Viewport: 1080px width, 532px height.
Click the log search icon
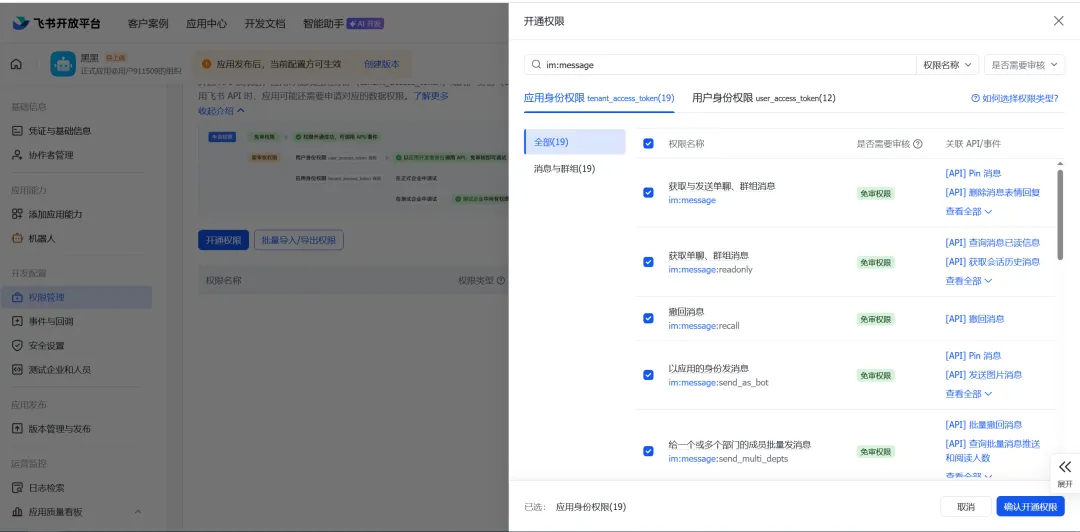[17, 488]
